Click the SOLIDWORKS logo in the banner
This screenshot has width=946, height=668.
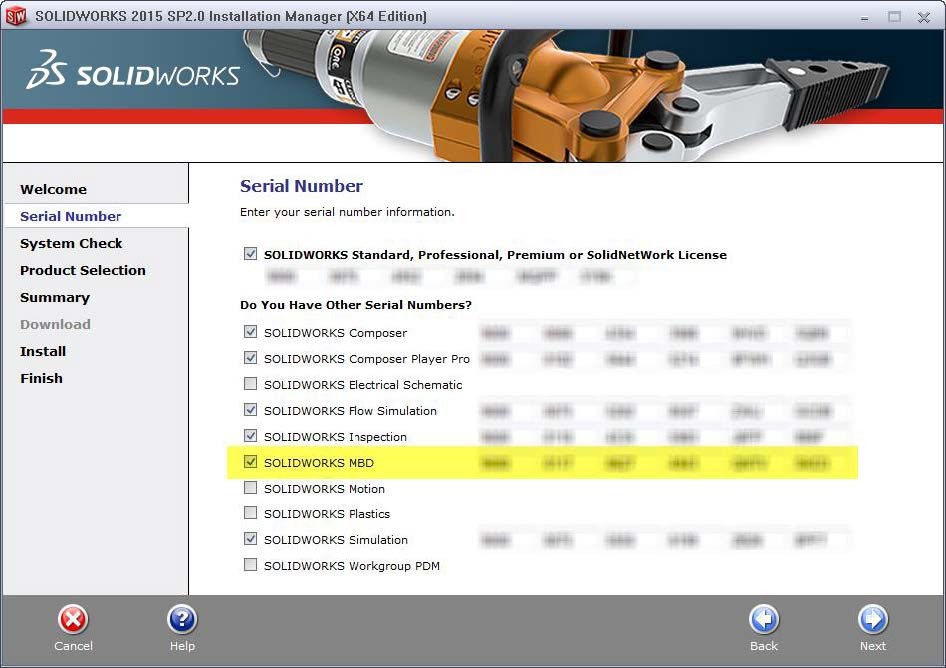point(133,70)
